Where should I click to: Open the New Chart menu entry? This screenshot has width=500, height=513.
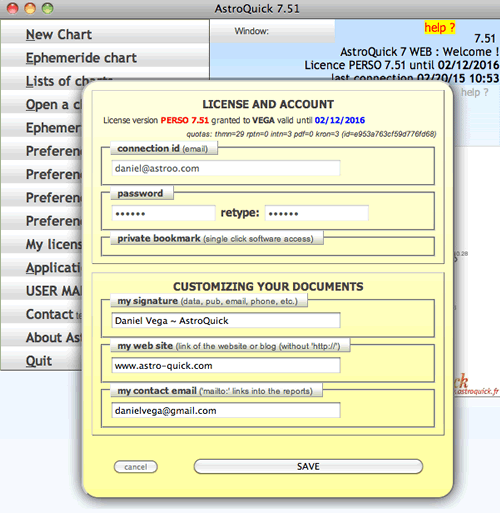click(105, 35)
